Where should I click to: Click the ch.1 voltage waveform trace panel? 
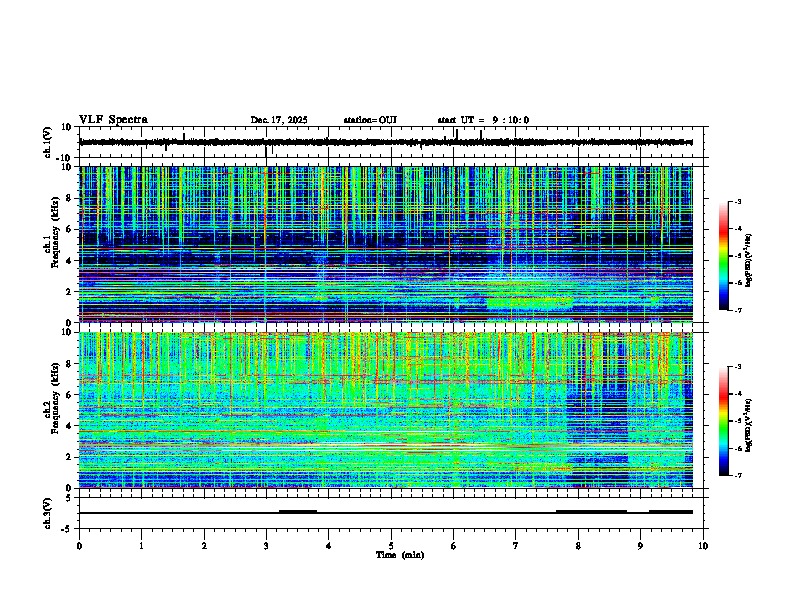click(393, 142)
